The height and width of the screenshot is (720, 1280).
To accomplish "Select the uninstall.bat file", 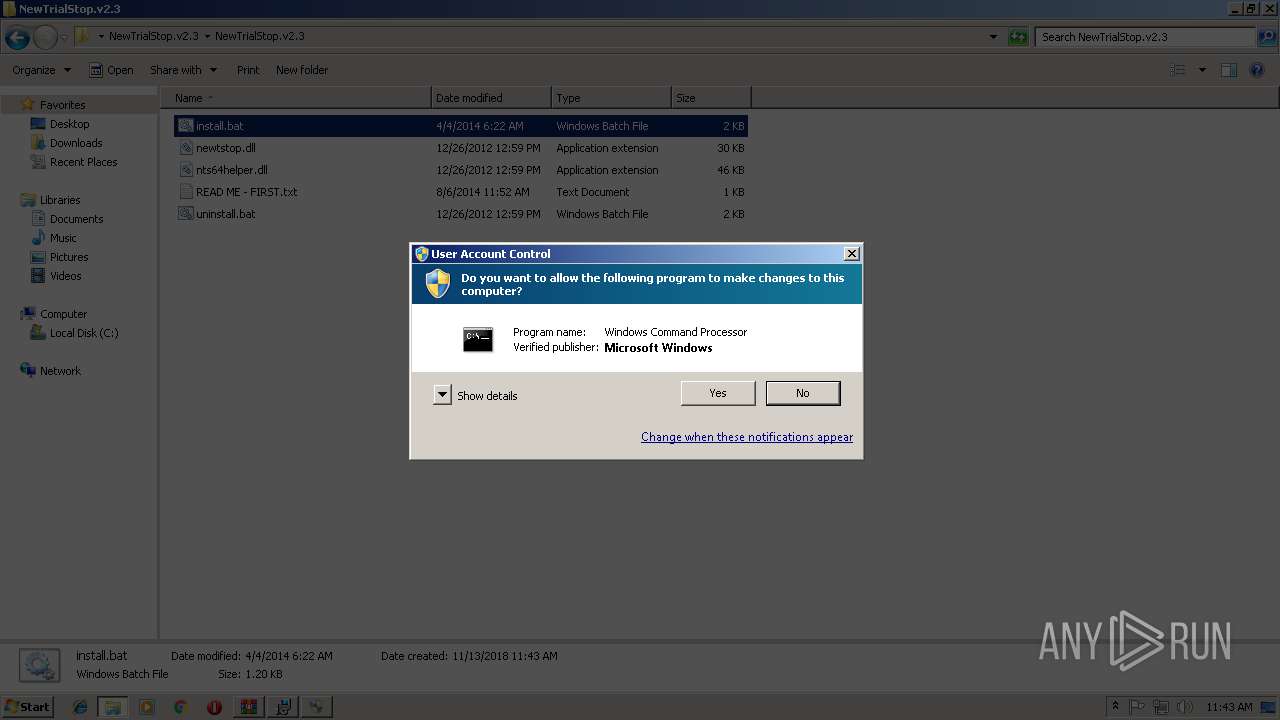I will pyautogui.click(x=460, y=214).
